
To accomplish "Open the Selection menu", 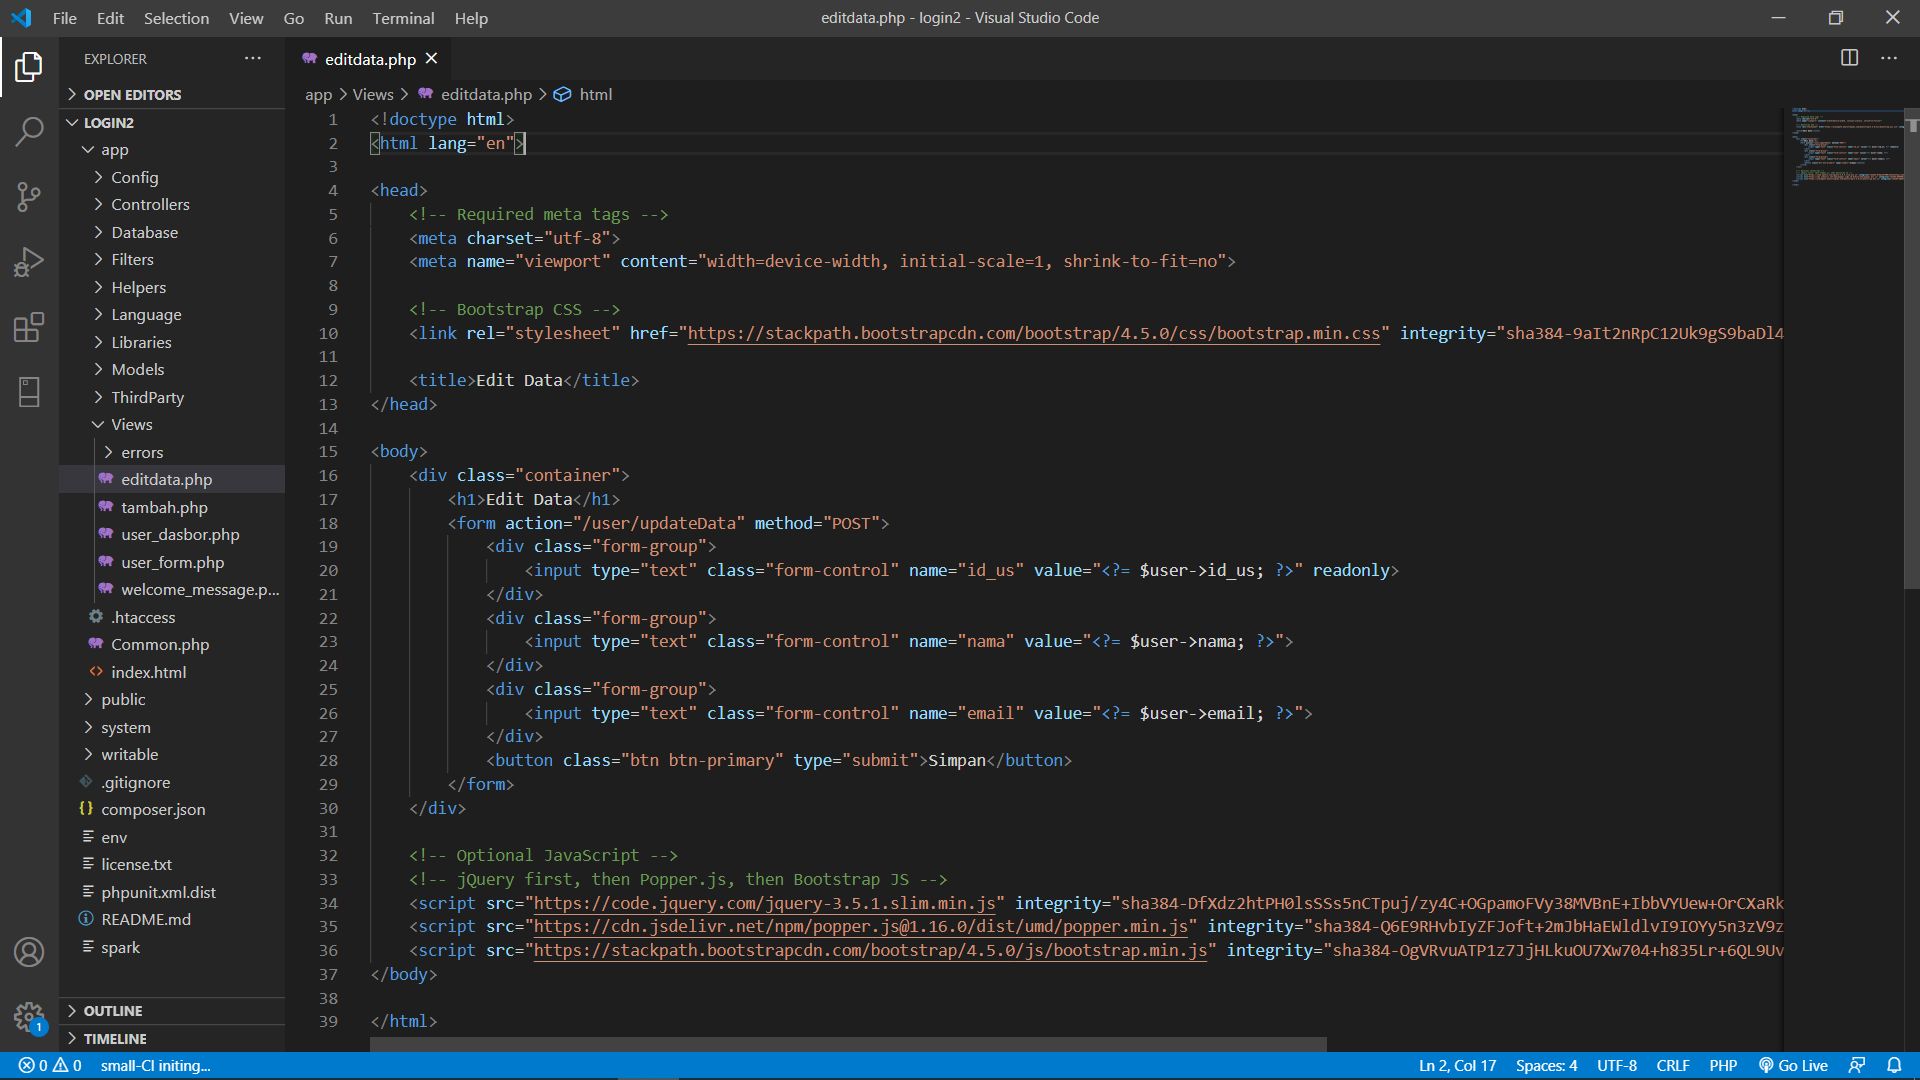I will click(176, 18).
